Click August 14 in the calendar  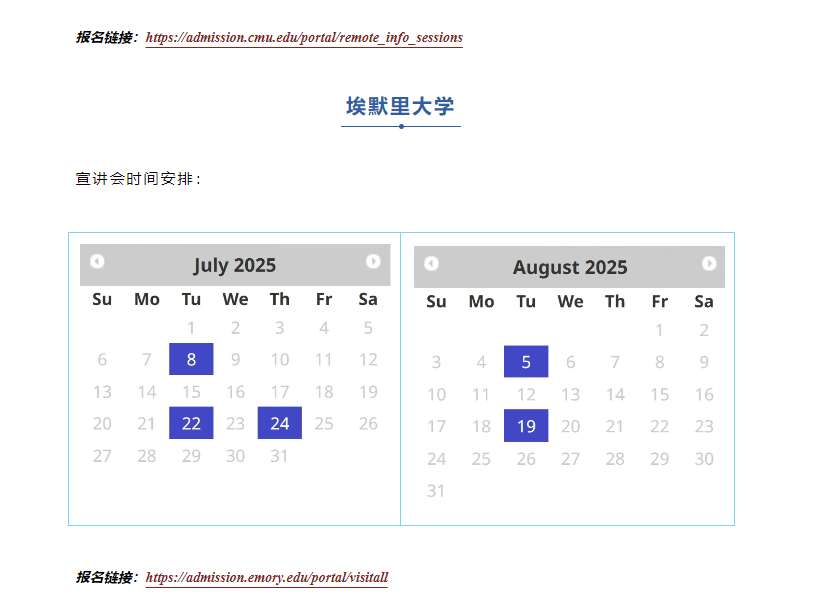(x=615, y=394)
